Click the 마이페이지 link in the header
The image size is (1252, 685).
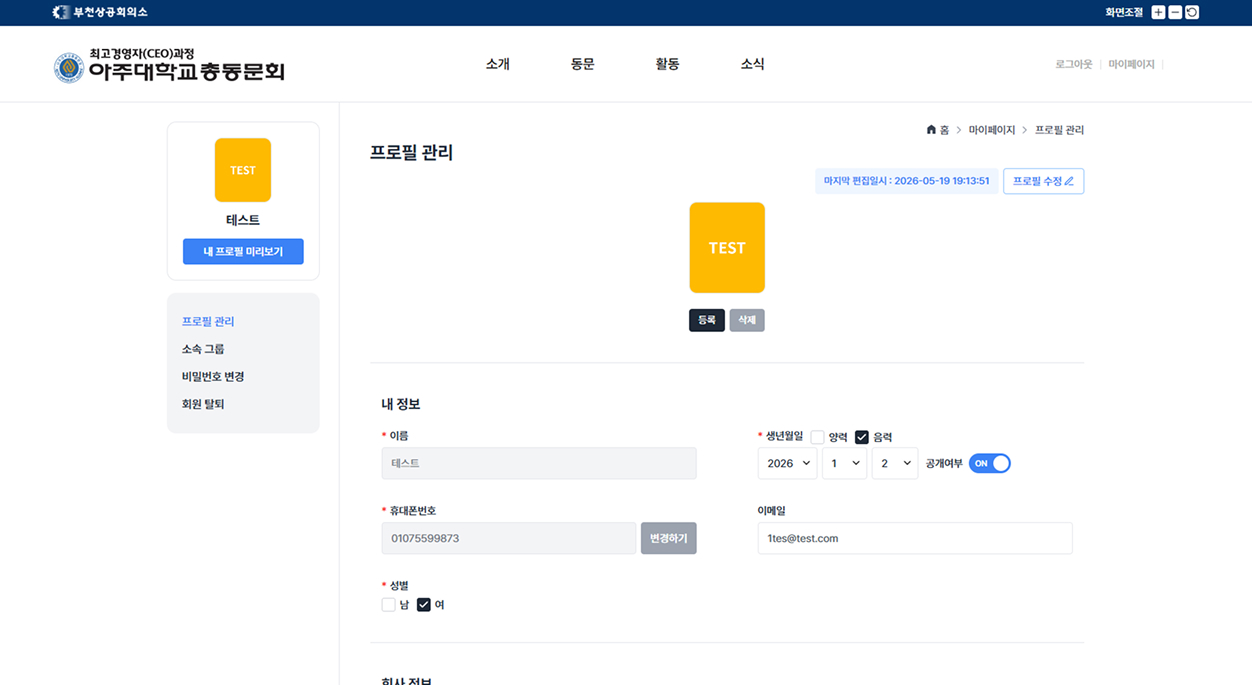click(x=1131, y=64)
